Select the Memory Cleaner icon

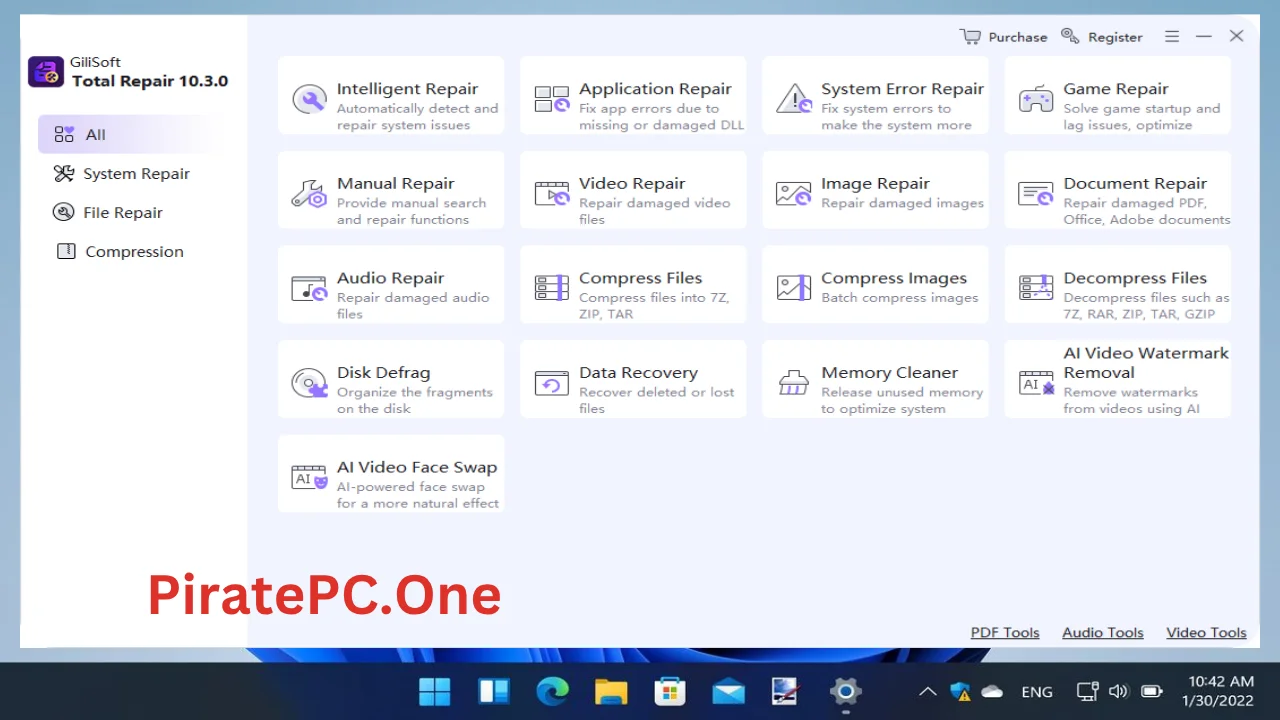[x=794, y=383]
